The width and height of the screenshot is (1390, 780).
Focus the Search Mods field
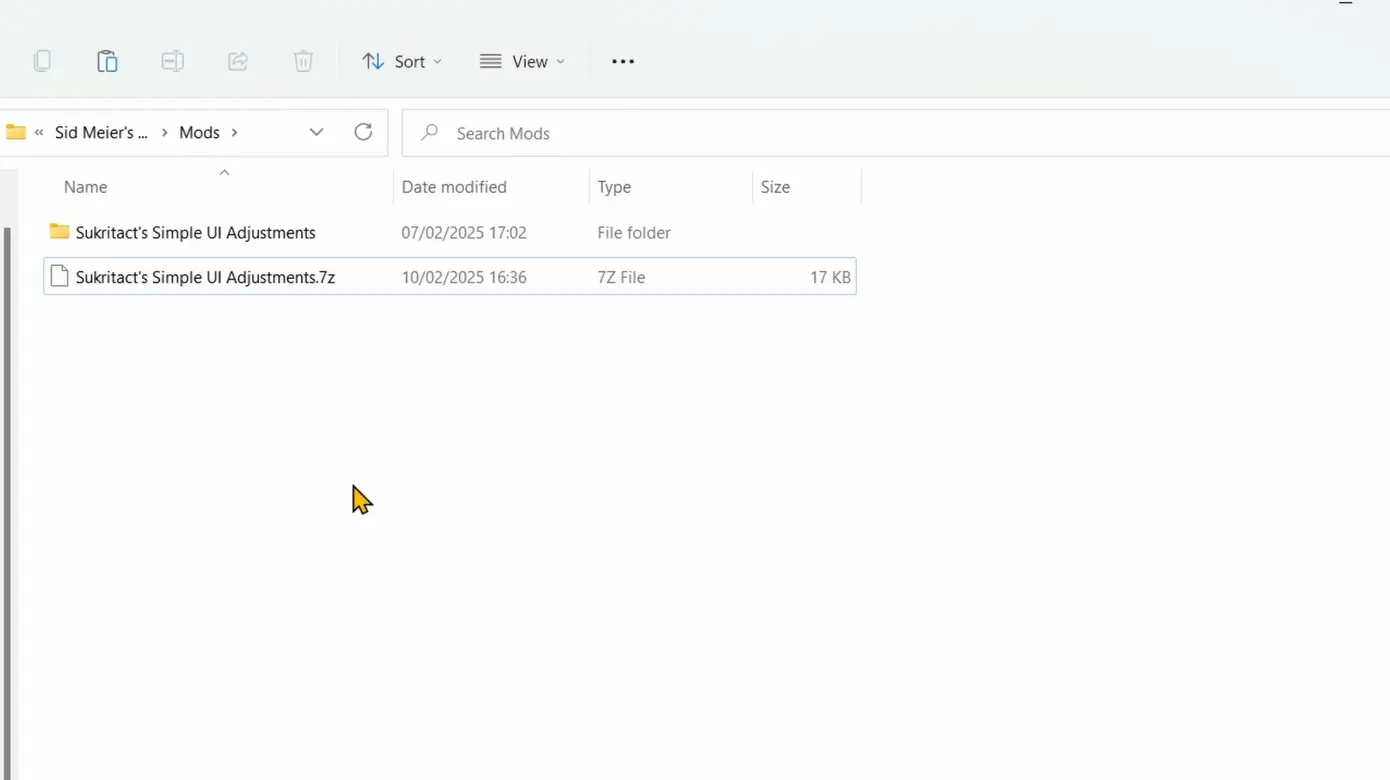coord(896,133)
